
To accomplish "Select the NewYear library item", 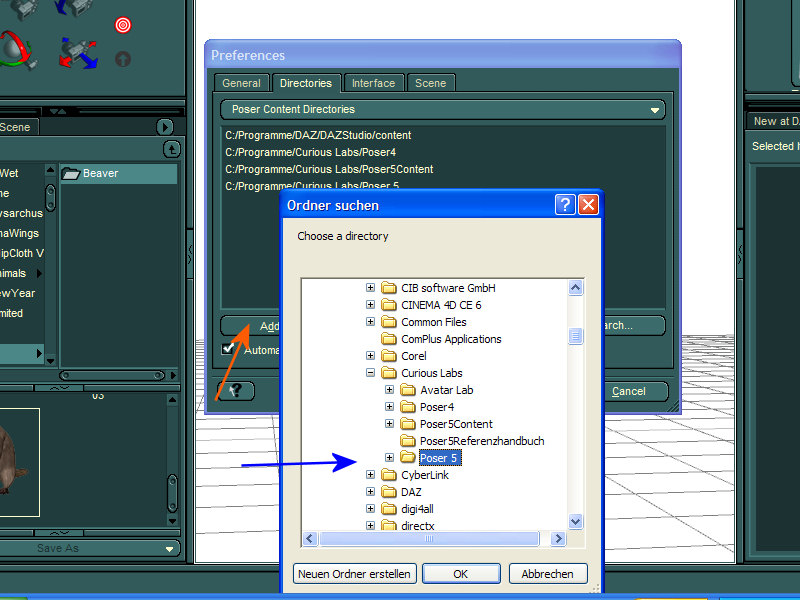I will click(17, 293).
